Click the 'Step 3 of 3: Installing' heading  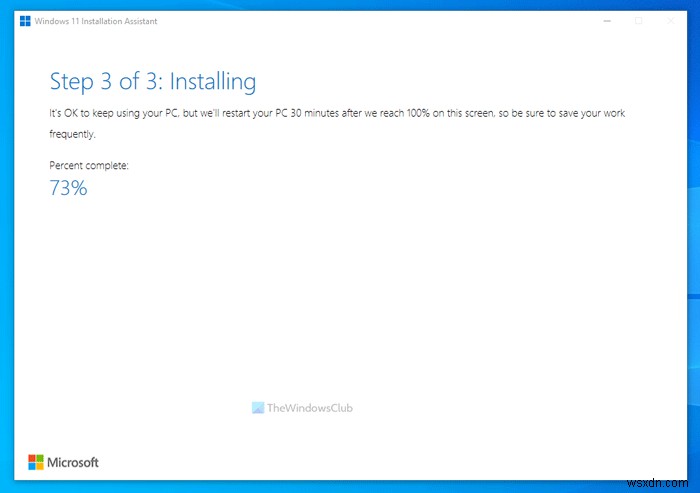[153, 82]
